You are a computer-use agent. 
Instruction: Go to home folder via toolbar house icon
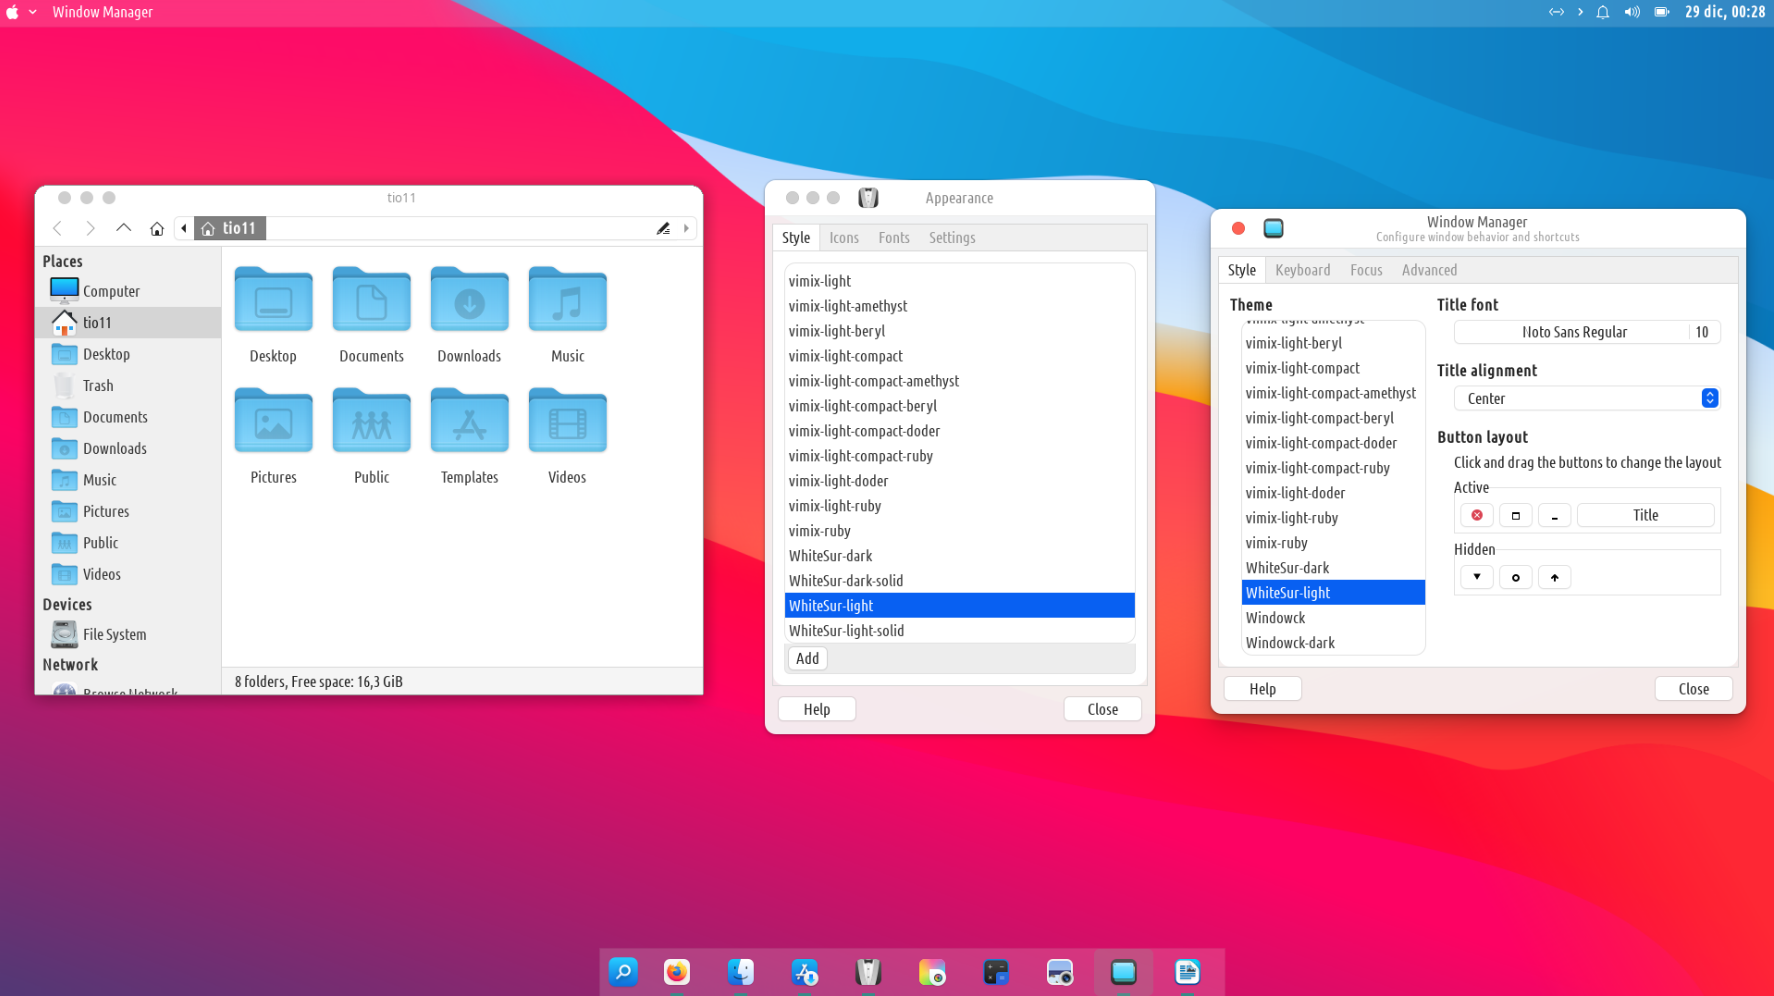[157, 229]
